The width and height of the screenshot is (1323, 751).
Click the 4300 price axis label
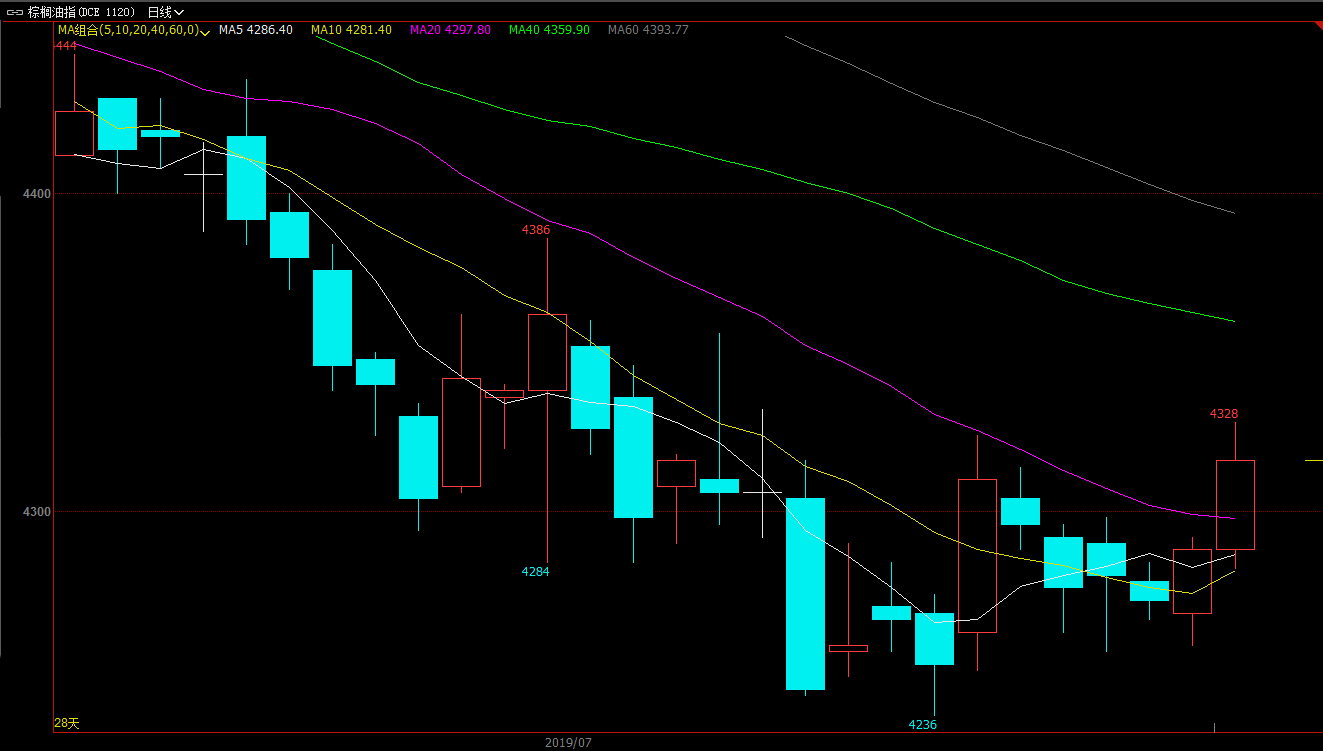(x=37, y=511)
